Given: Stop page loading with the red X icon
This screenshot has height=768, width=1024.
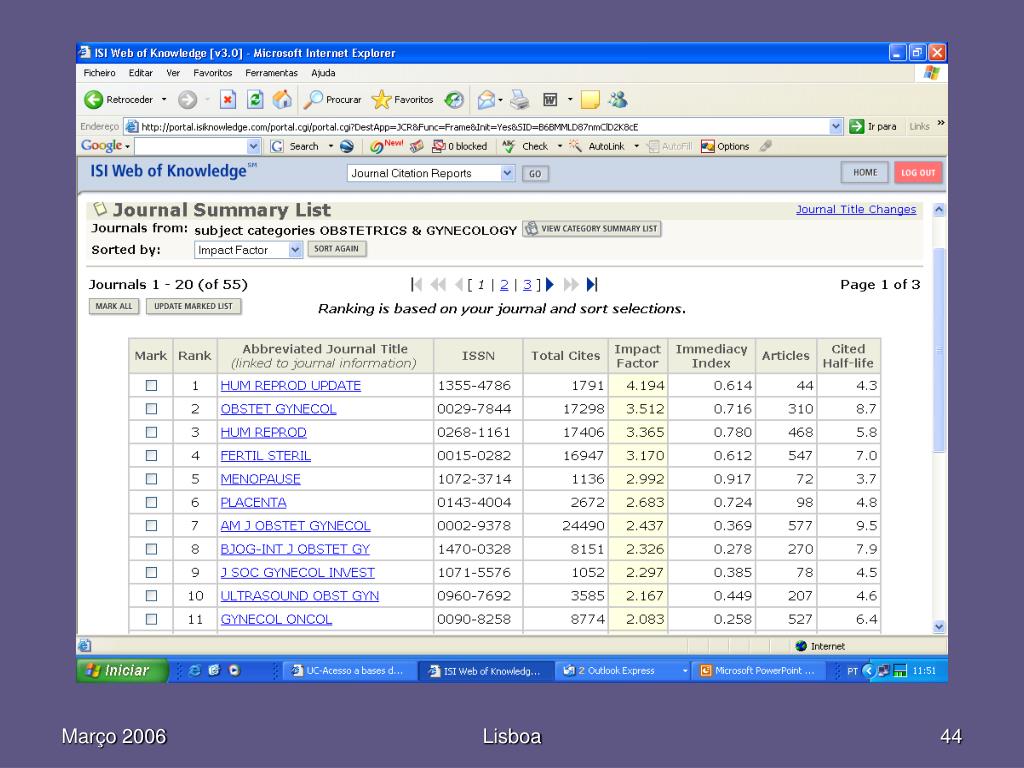Looking at the screenshot, I should click(x=227, y=99).
